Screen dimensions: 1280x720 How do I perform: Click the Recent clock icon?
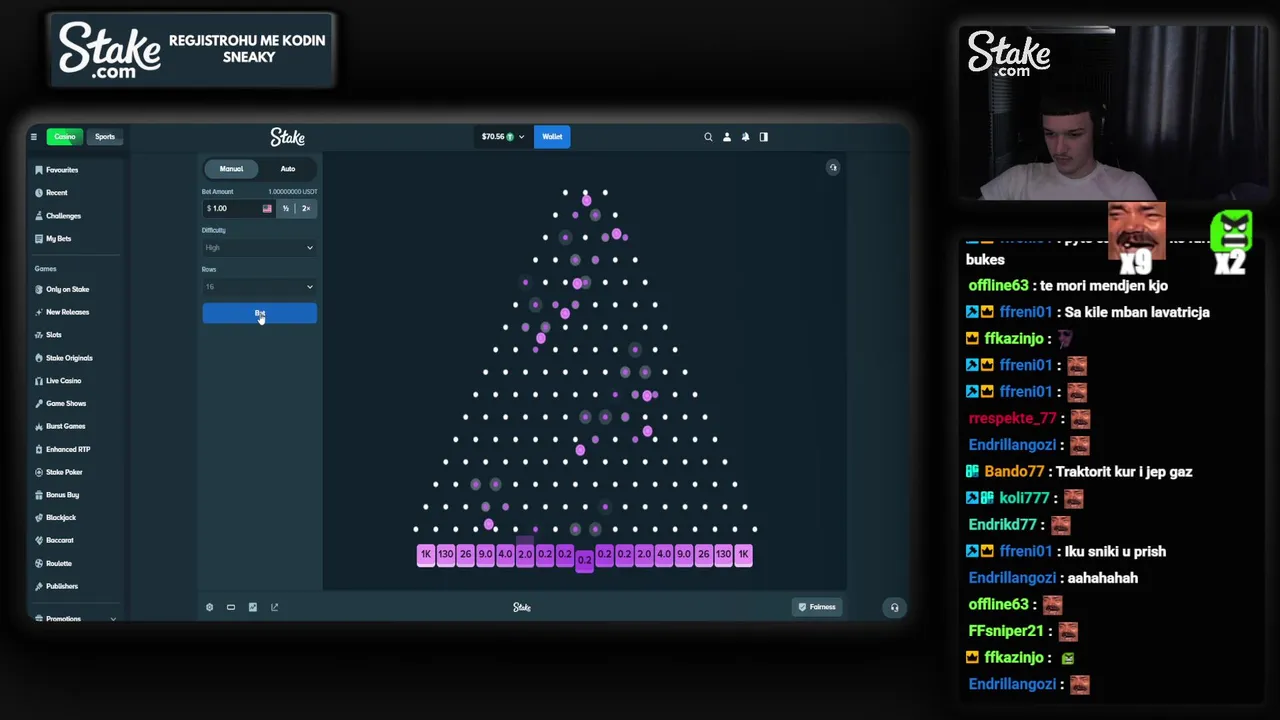39,193
